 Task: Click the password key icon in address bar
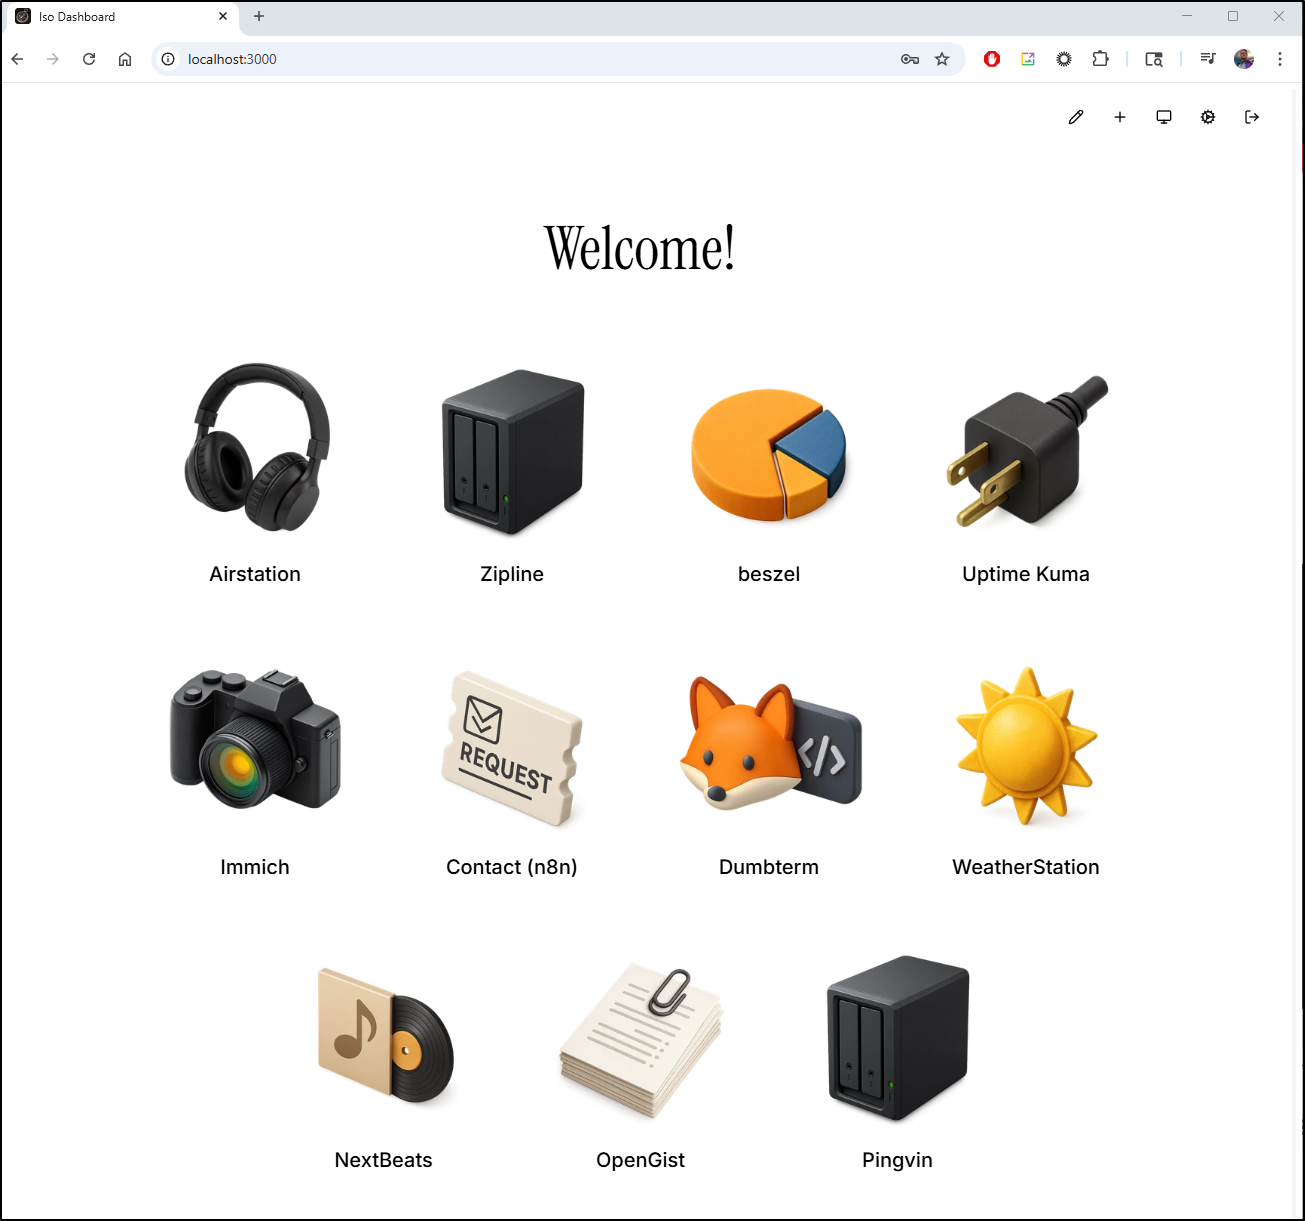coord(910,59)
